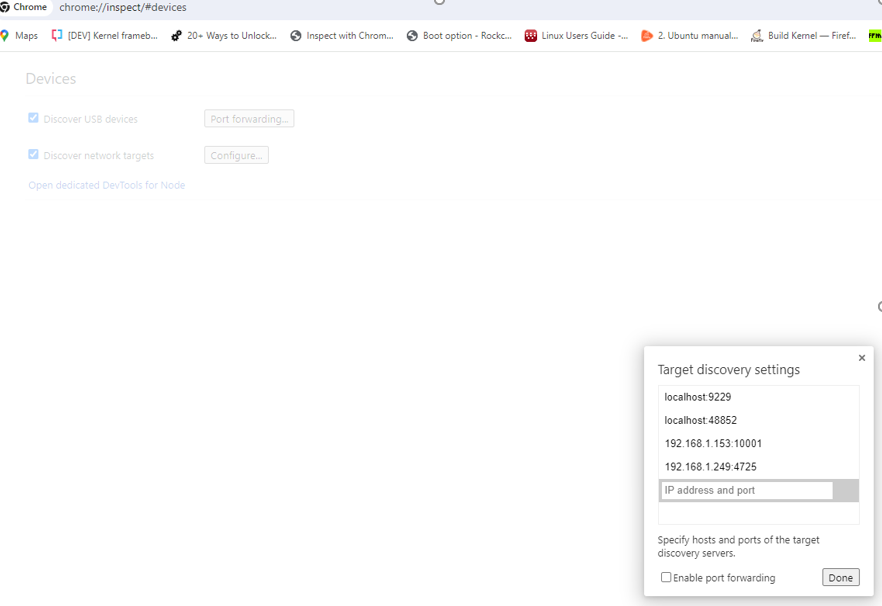Select the localhost:9229 target entry
882x606 pixels.
pyautogui.click(x=698, y=397)
